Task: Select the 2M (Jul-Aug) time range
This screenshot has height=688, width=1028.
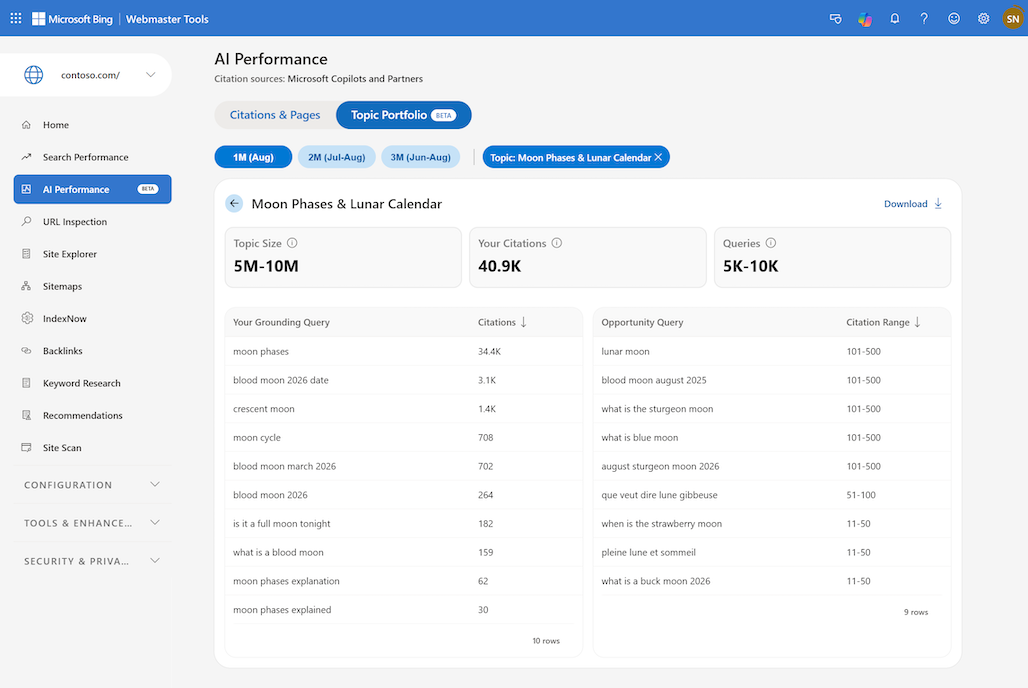Action: 336,157
